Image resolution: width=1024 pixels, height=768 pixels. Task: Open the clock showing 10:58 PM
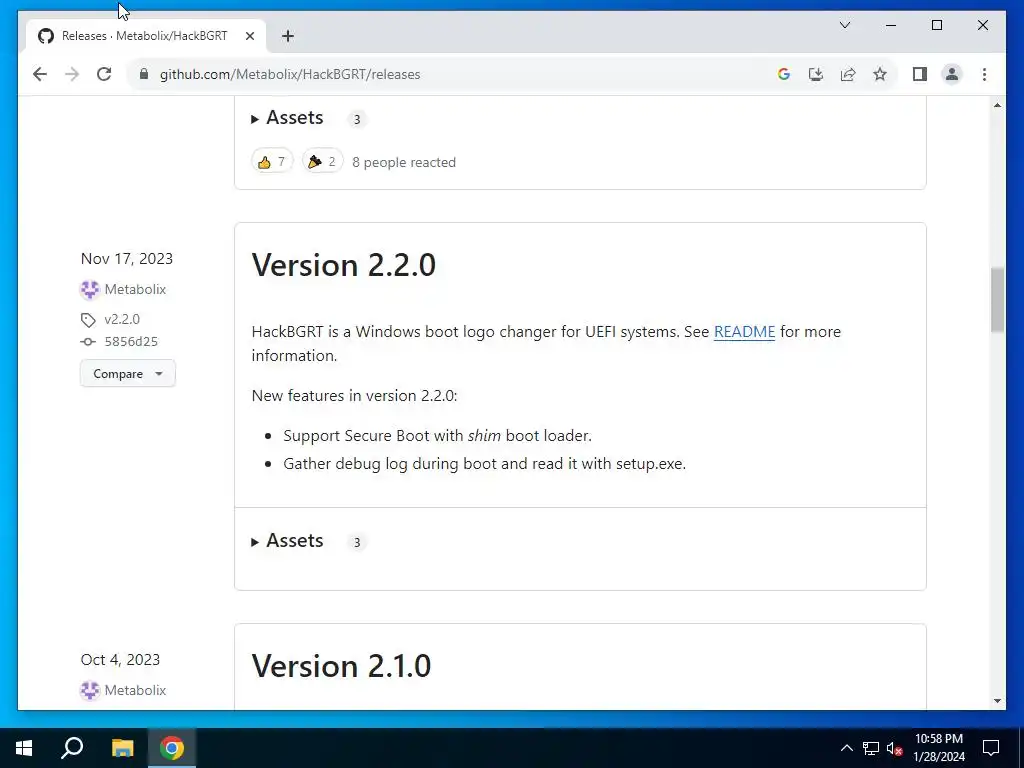point(938,748)
